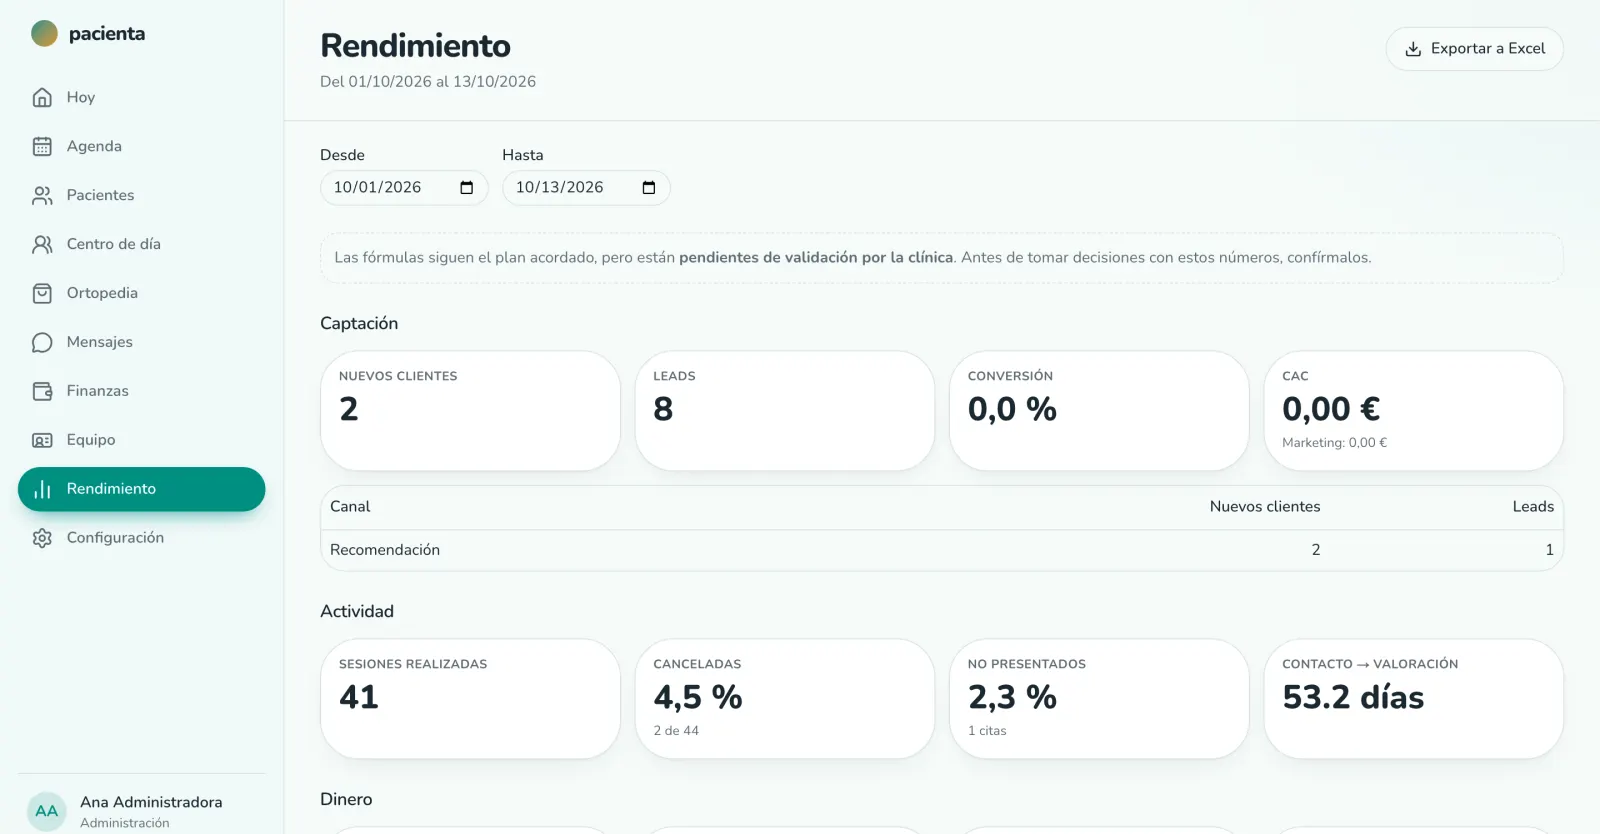Click the Ortopedia shopping bag icon
The image size is (1600, 834).
[42, 293]
